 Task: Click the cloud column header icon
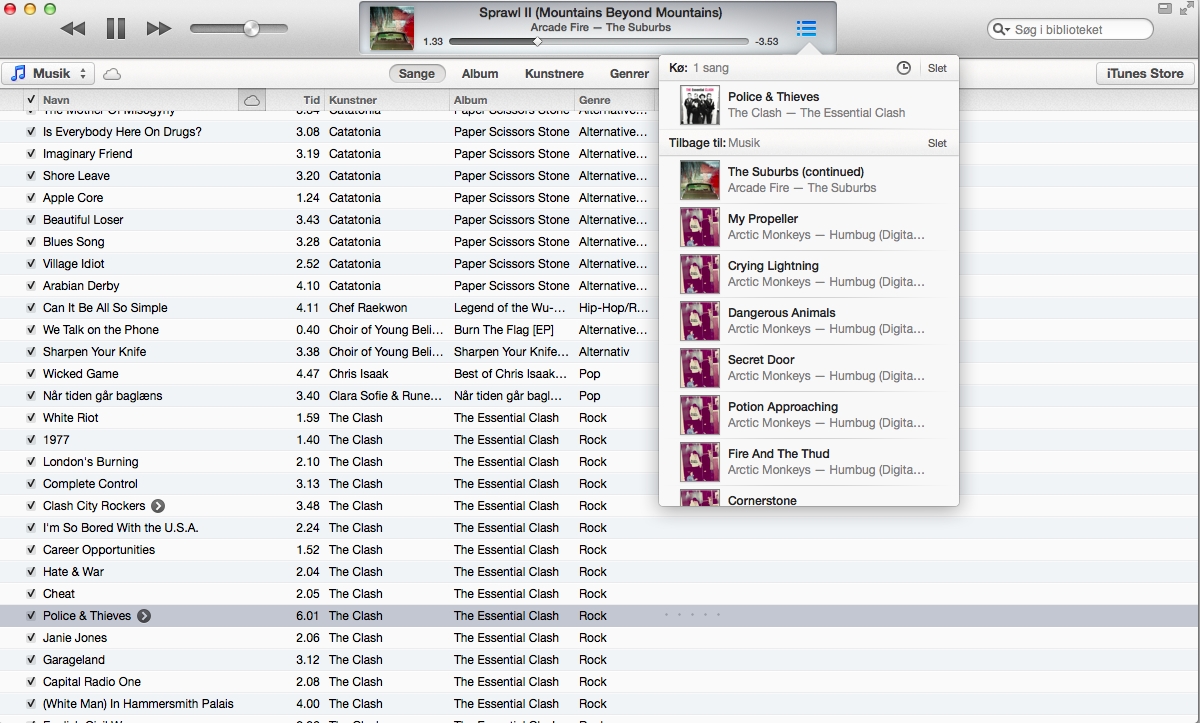[x=252, y=100]
